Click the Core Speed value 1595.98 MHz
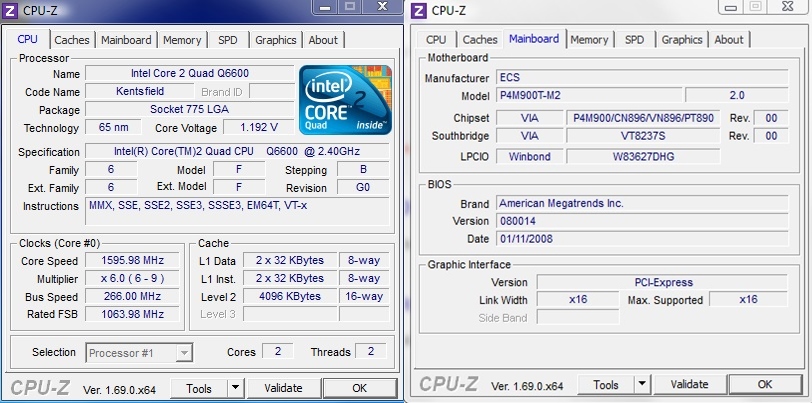Image resolution: width=812 pixels, height=403 pixels. click(x=133, y=260)
